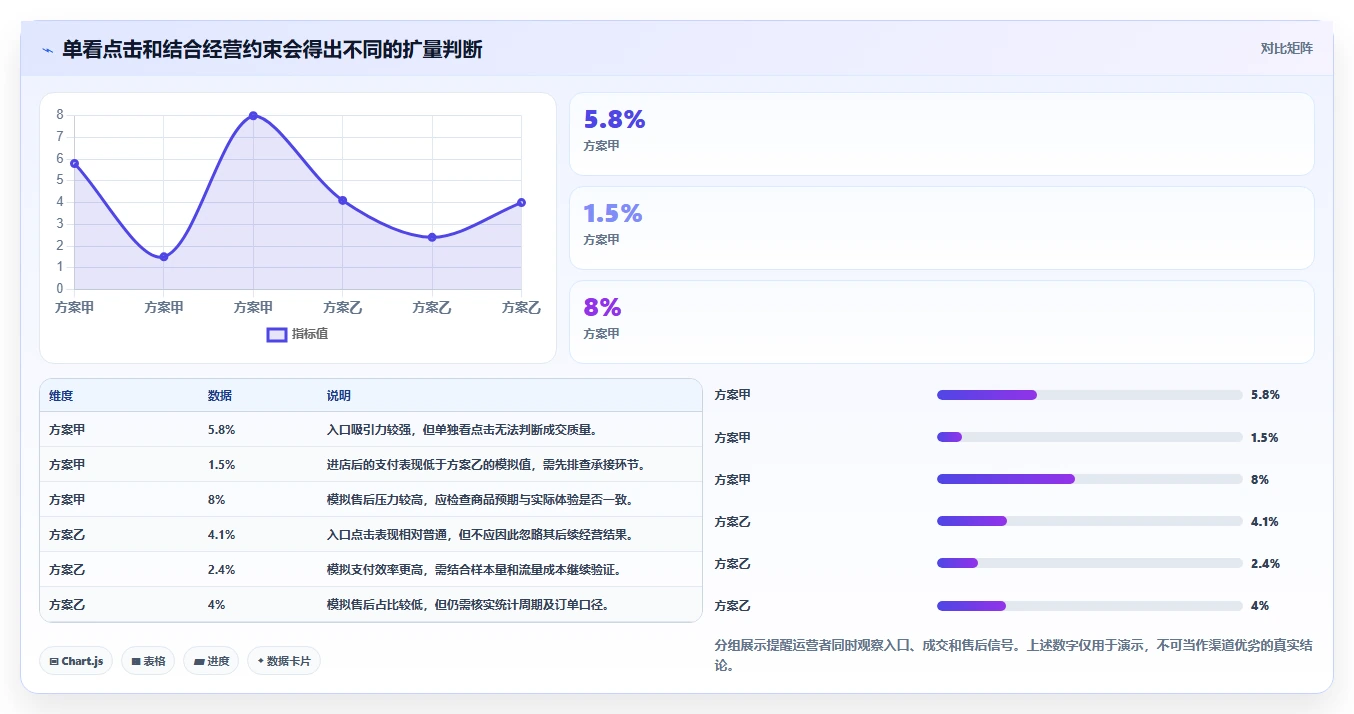Click the progress bar for 8%
This screenshot has height=714, width=1354.
(1089, 479)
